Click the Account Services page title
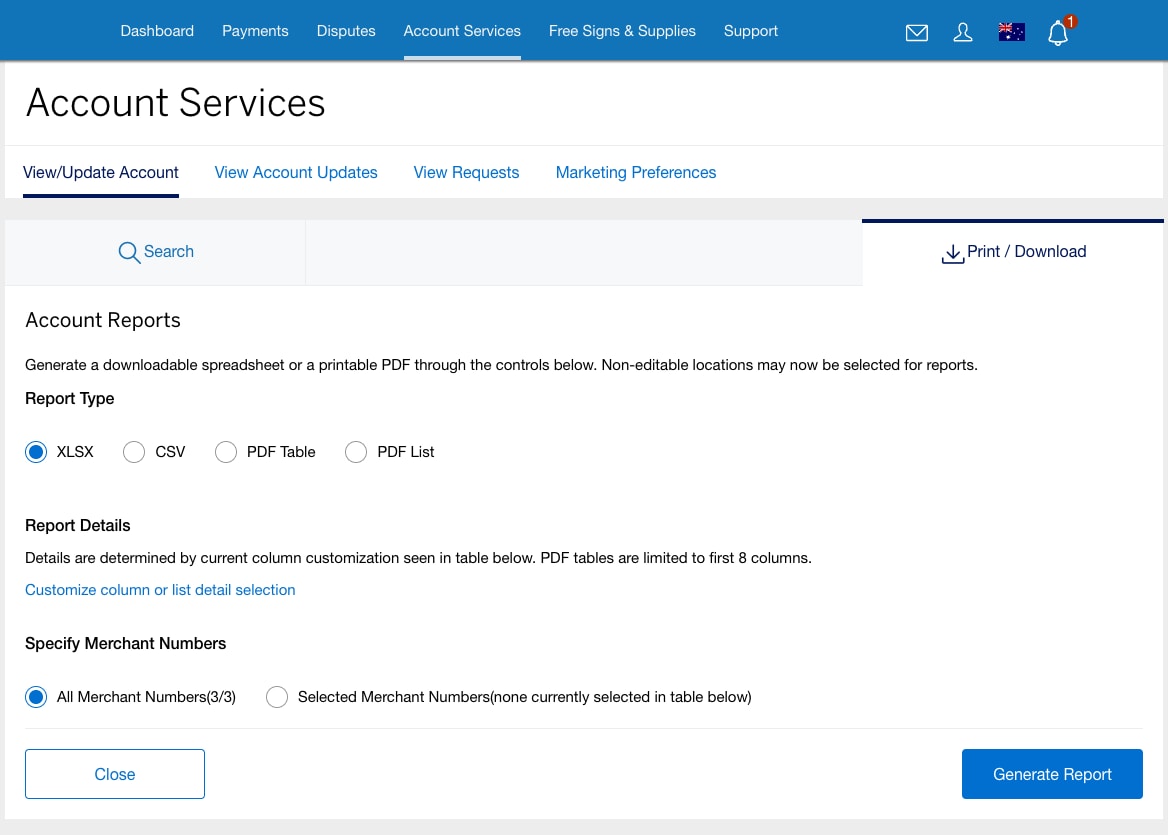Screen dimensions: 1168x835 point(175,103)
